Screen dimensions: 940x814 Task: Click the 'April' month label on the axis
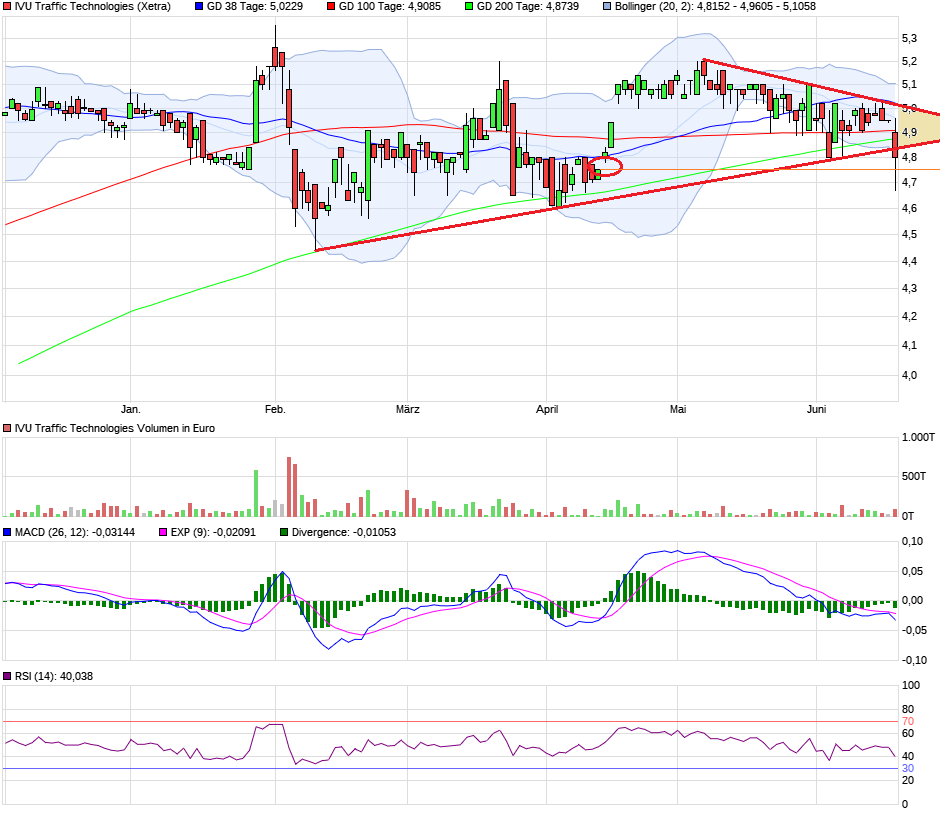[547, 409]
